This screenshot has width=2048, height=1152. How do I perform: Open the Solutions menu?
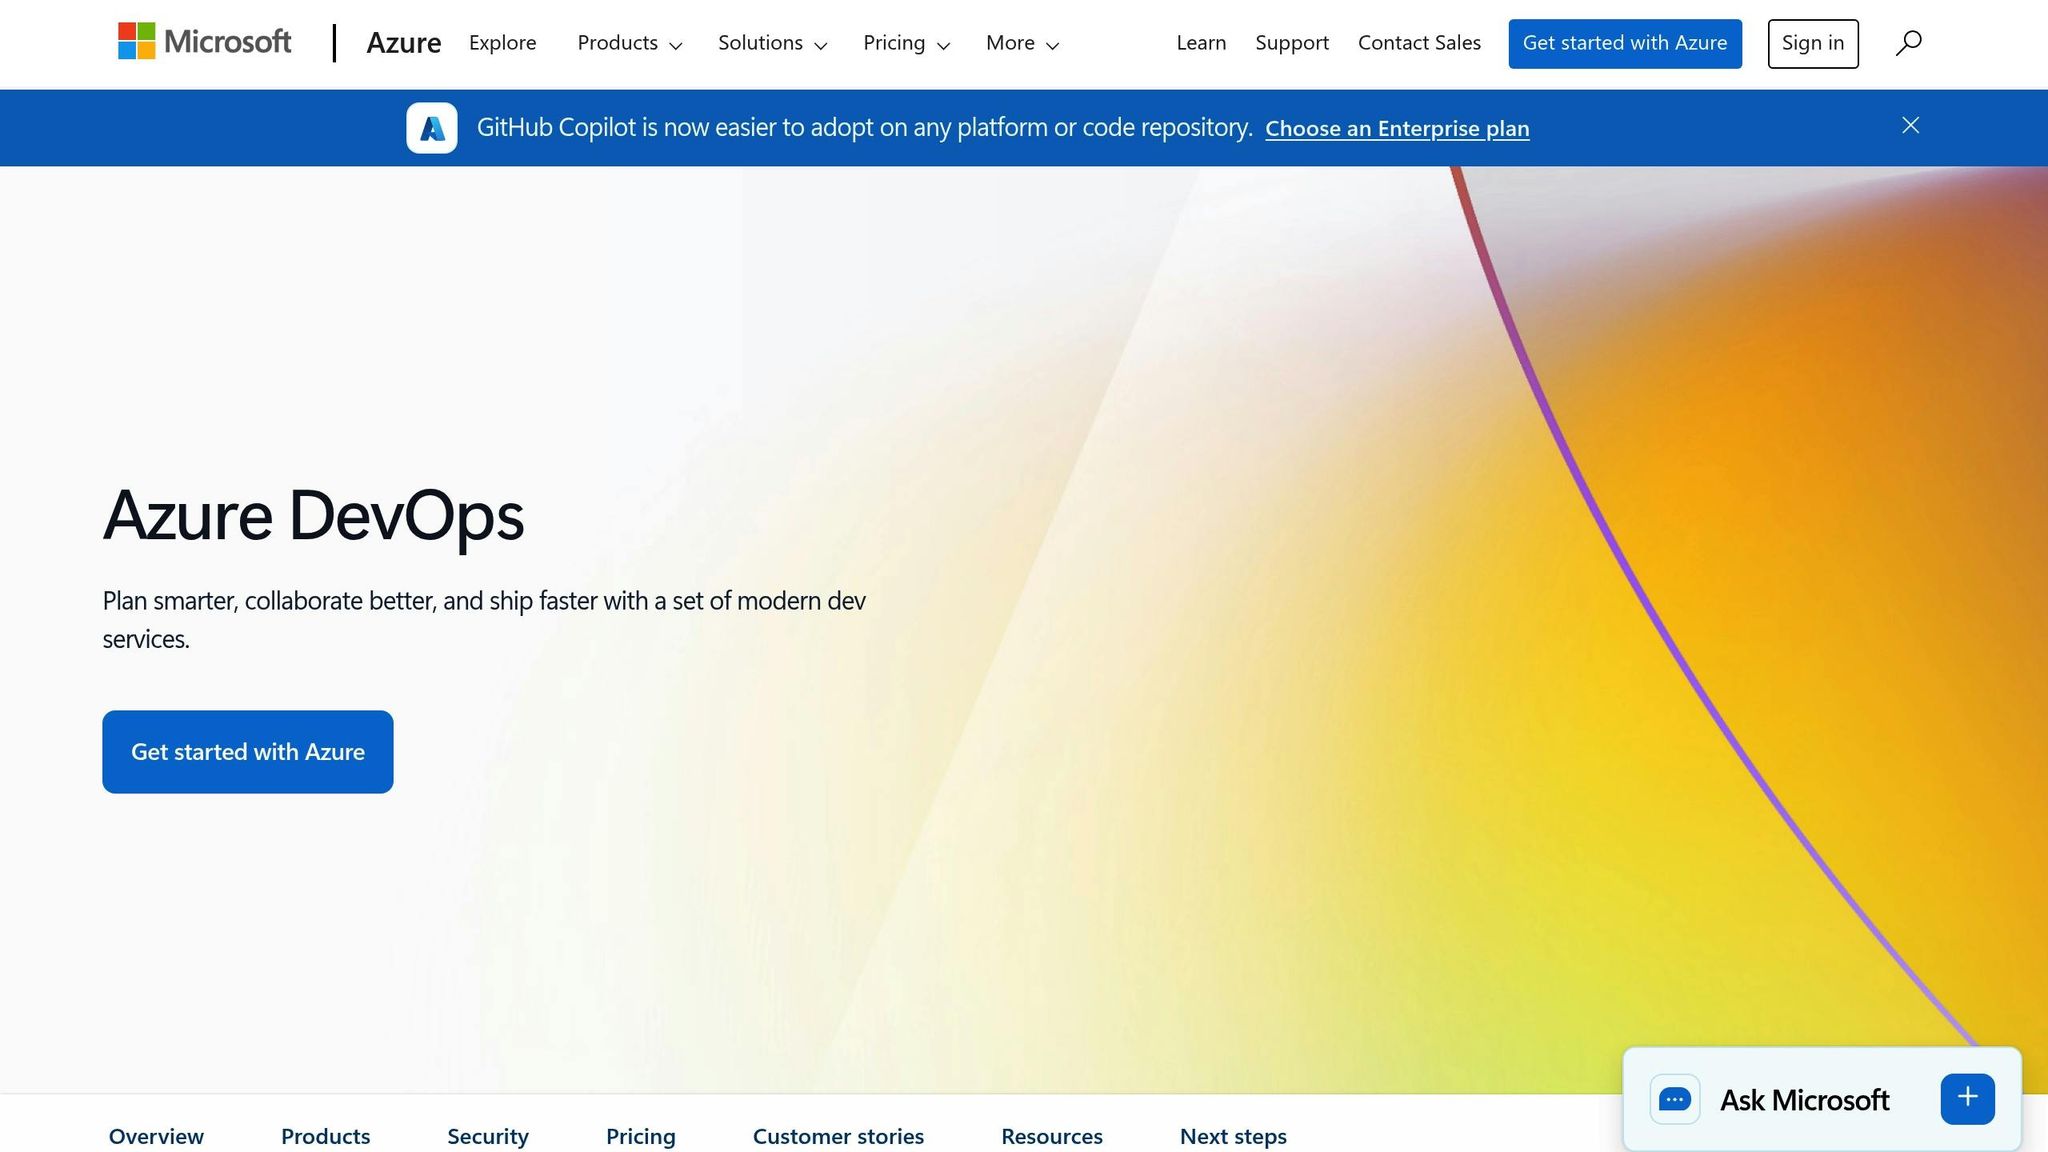771,43
